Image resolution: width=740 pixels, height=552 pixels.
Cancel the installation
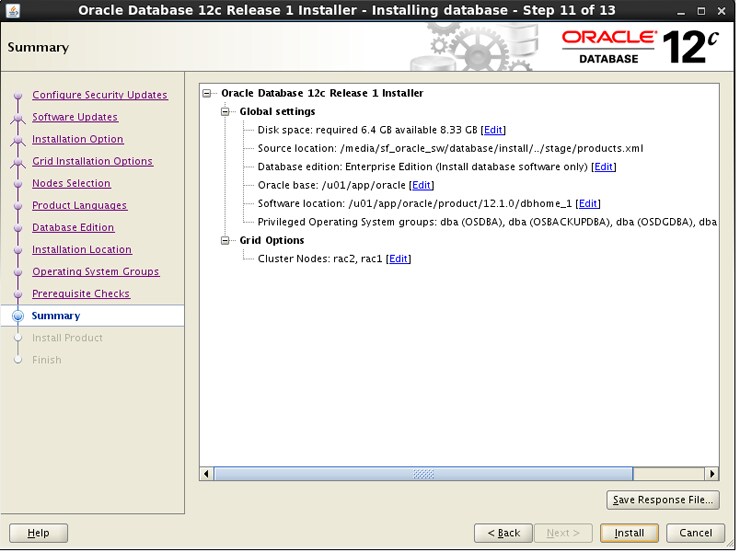pyautogui.click(x=695, y=534)
